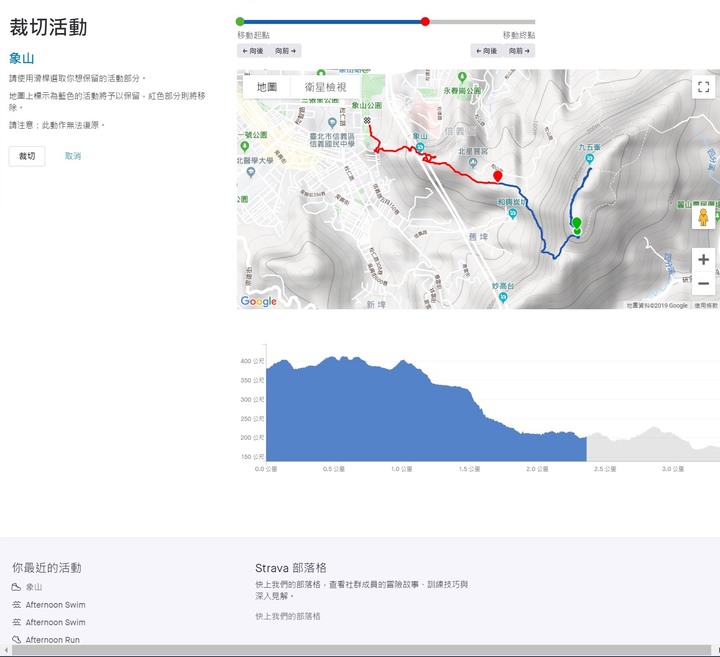Open recent activity 象山 in footer

(34, 587)
